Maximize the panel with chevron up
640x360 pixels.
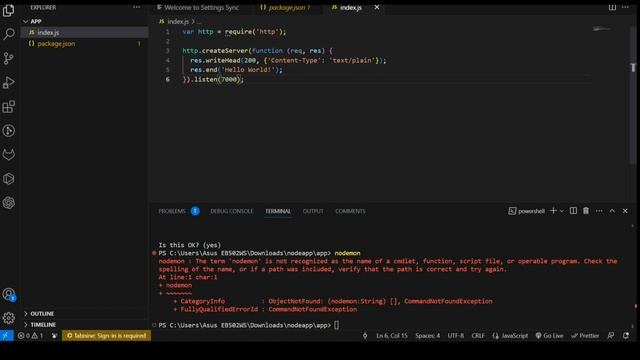point(612,211)
